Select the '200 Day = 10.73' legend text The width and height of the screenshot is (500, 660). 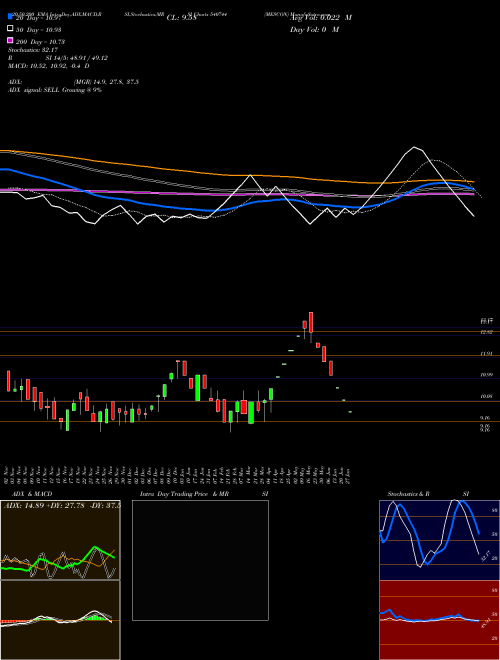click(x=40, y=42)
